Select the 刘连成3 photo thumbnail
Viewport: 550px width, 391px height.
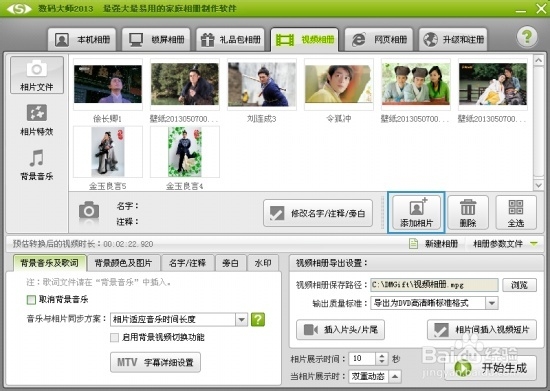click(262, 85)
